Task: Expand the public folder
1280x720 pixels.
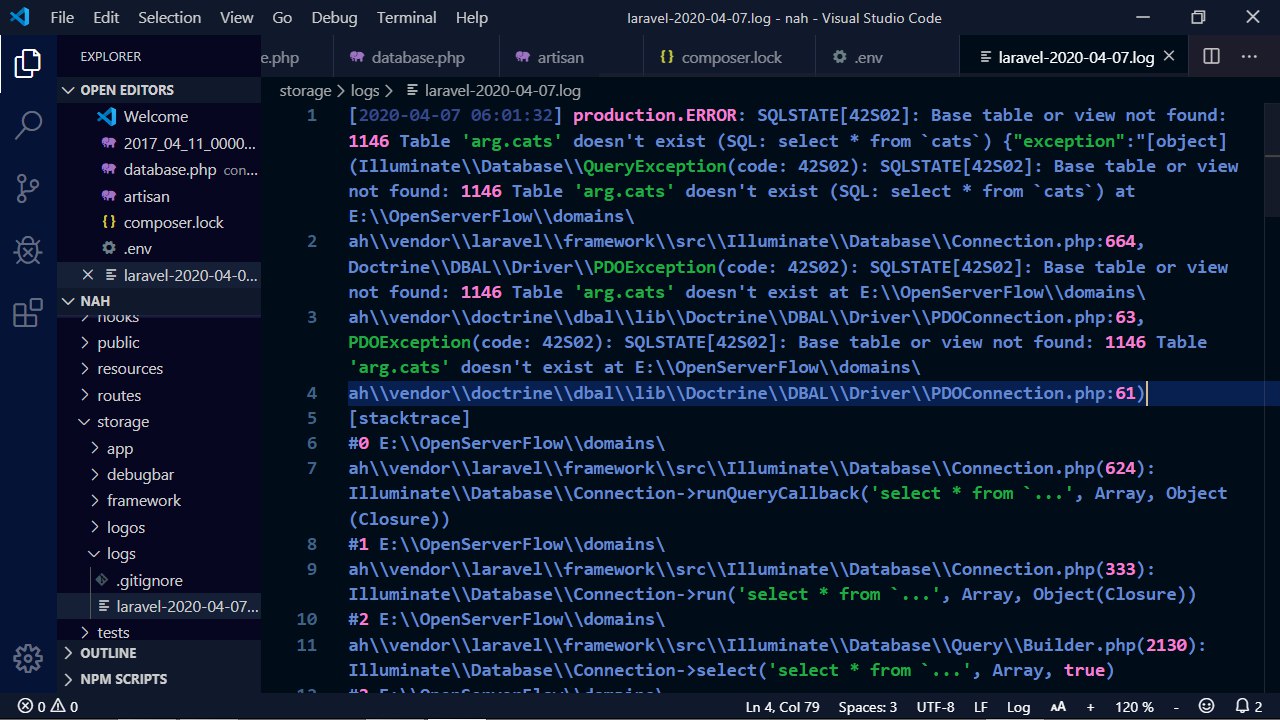Action: (160, 342)
